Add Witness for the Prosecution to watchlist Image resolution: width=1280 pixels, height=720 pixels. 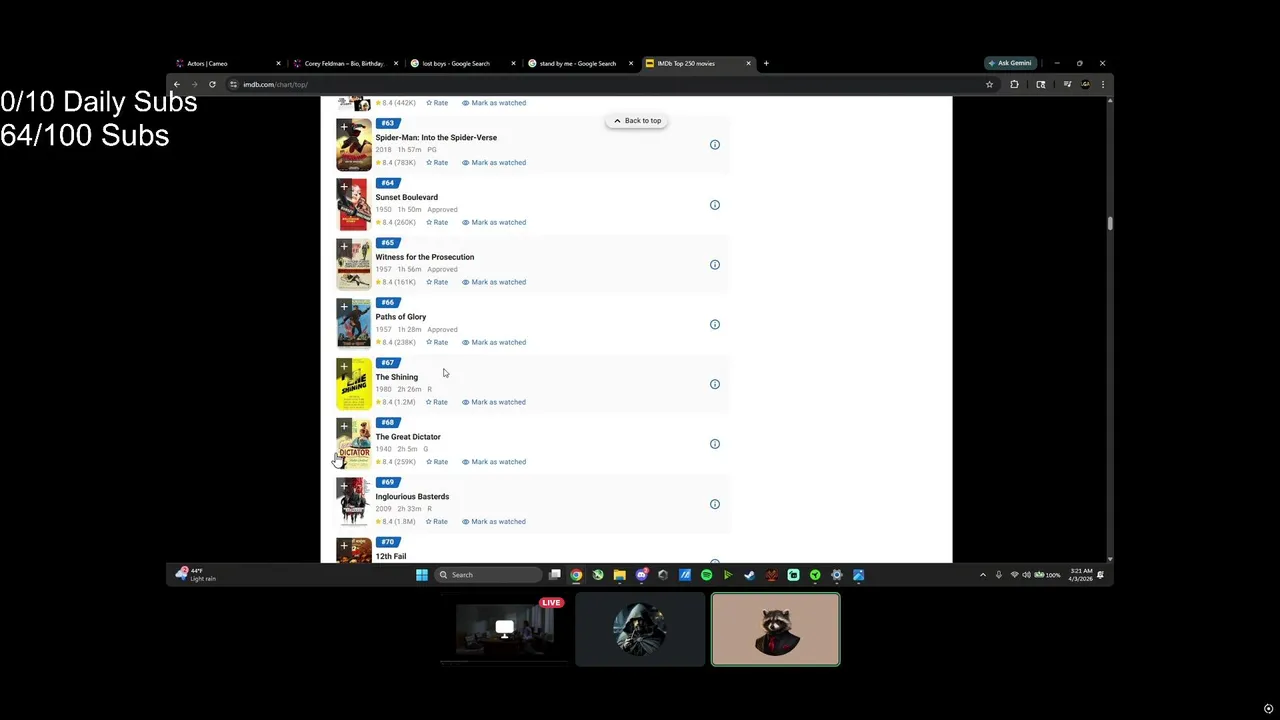coord(344,247)
